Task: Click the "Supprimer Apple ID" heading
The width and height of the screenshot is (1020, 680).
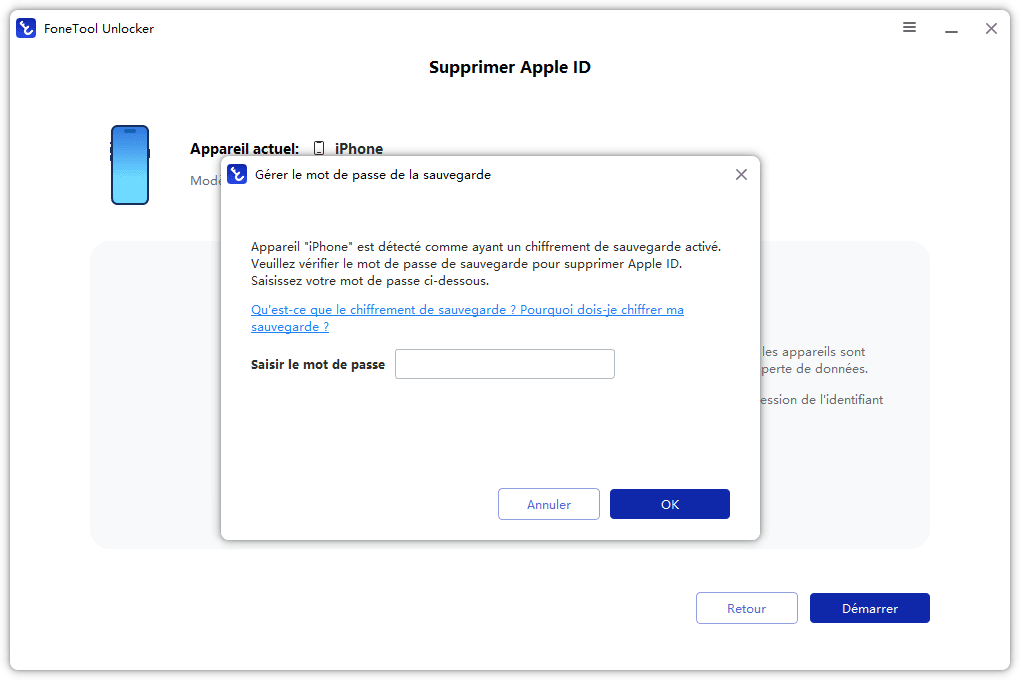Action: click(510, 68)
